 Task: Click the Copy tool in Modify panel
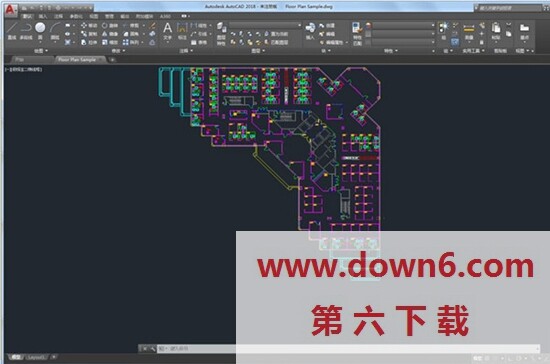pyautogui.click(x=89, y=34)
